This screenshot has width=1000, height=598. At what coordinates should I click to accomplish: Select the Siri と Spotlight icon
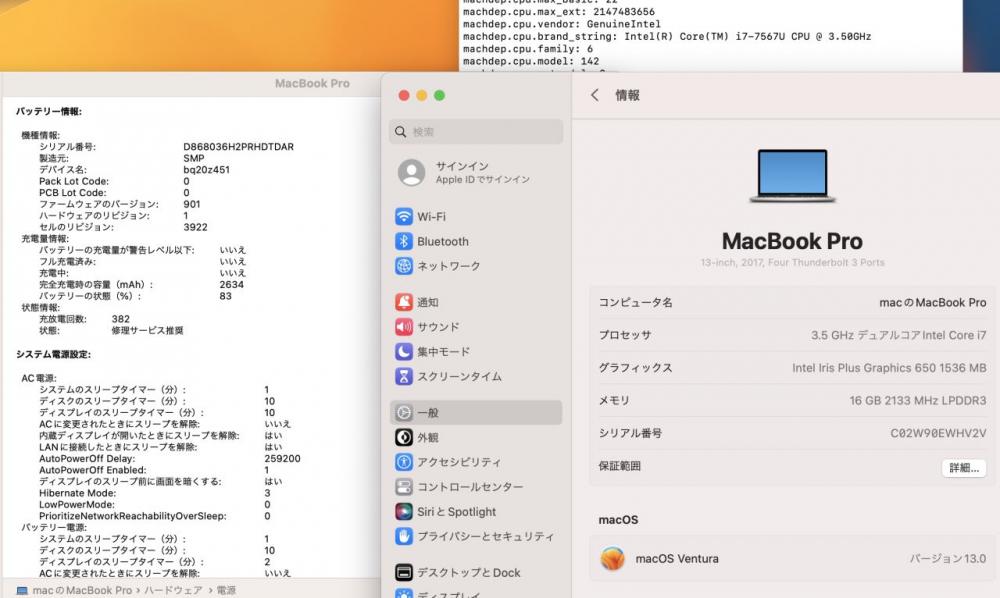pyautogui.click(x=404, y=511)
